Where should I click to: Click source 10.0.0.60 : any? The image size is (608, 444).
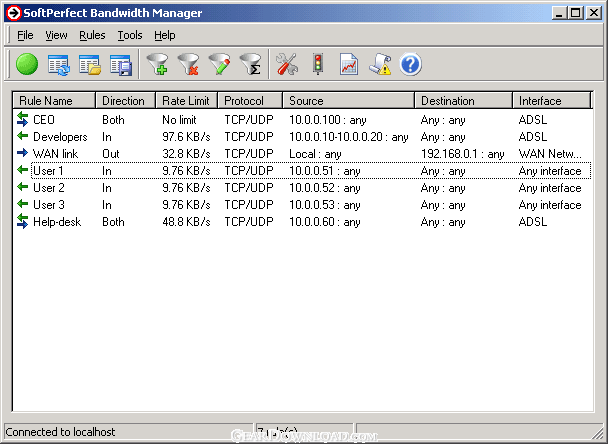point(325,222)
